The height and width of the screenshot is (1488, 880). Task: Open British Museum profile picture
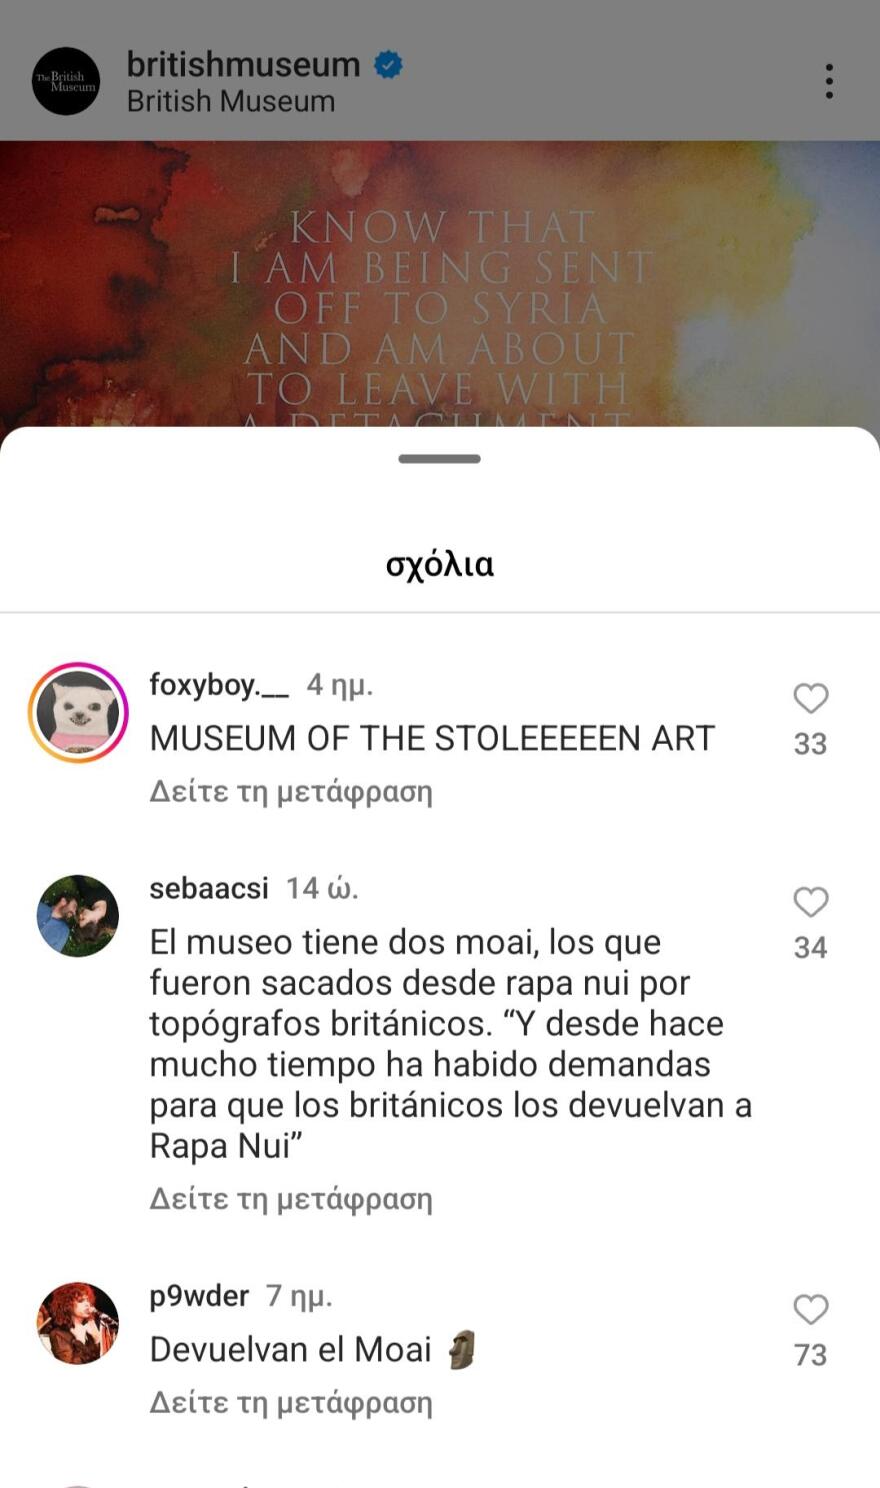[x=66, y=81]
